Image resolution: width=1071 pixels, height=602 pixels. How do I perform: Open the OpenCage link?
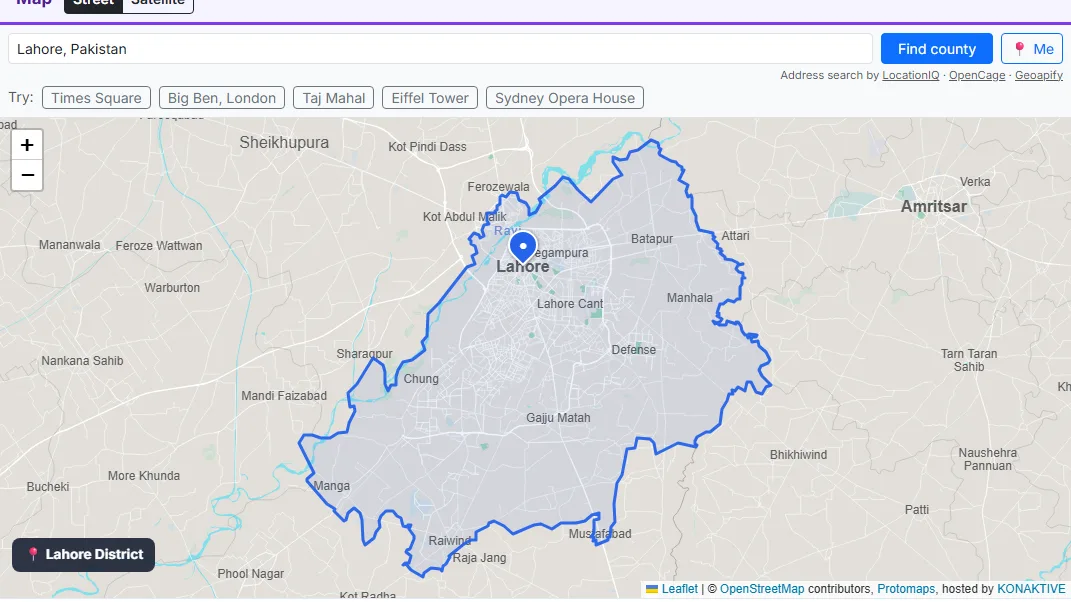977,75
